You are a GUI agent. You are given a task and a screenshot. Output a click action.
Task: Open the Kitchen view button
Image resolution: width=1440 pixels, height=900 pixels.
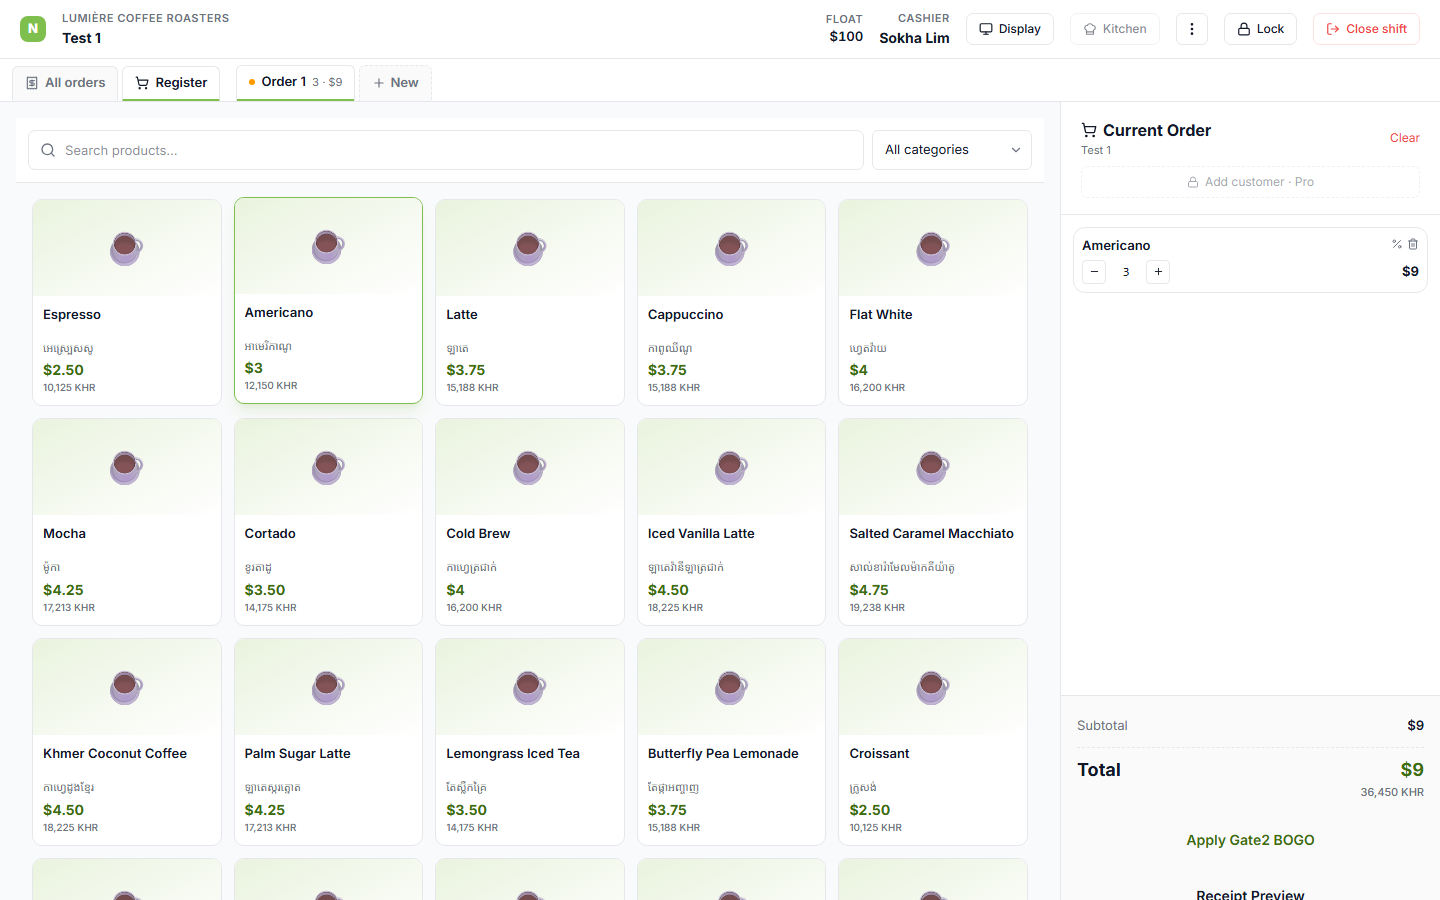coord(1115,29)
